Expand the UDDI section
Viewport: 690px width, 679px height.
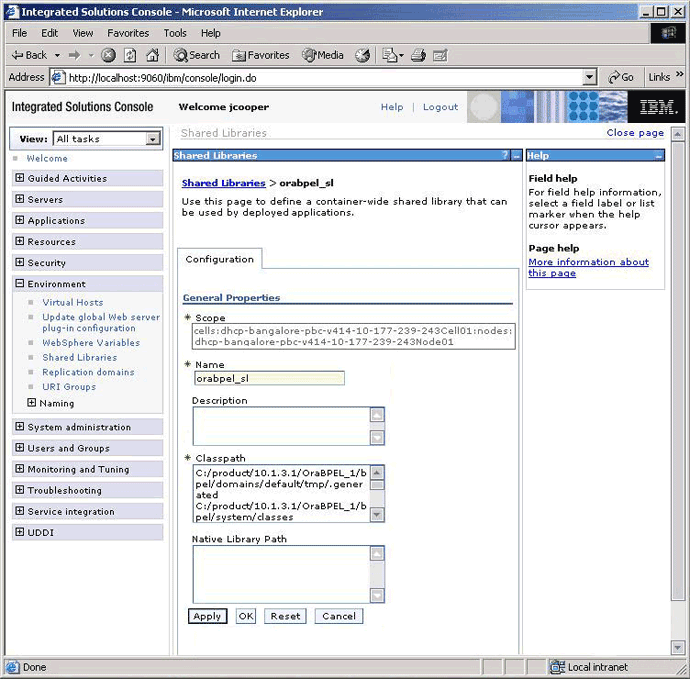[x=19, y=532]
